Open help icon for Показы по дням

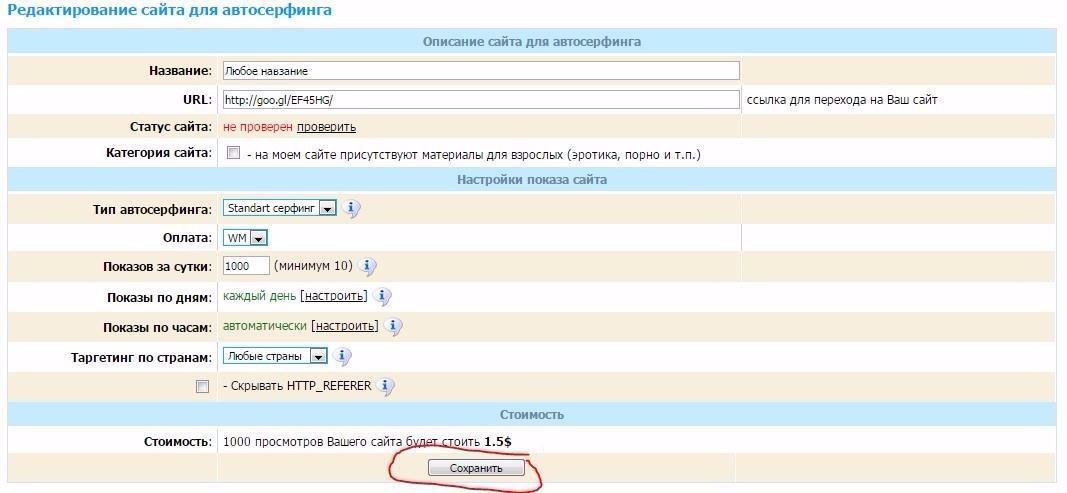[383, 297]
